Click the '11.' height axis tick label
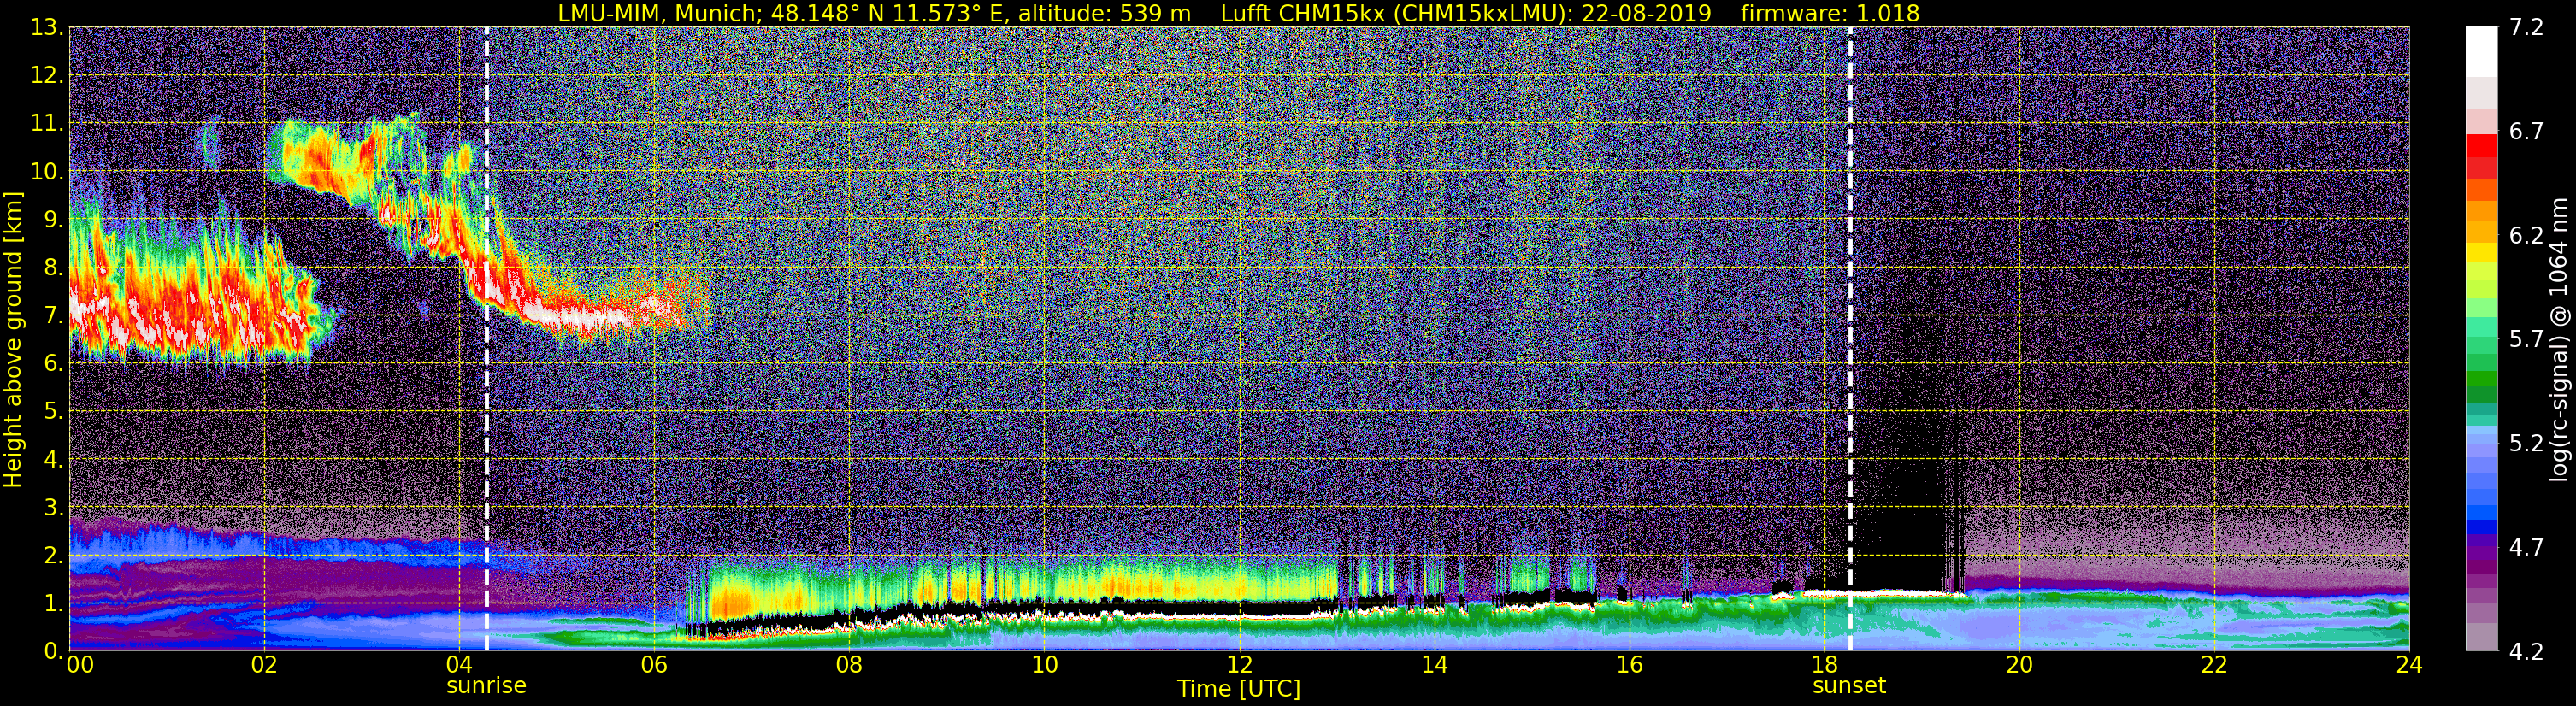2576x706 pixels. pos(46,124)
